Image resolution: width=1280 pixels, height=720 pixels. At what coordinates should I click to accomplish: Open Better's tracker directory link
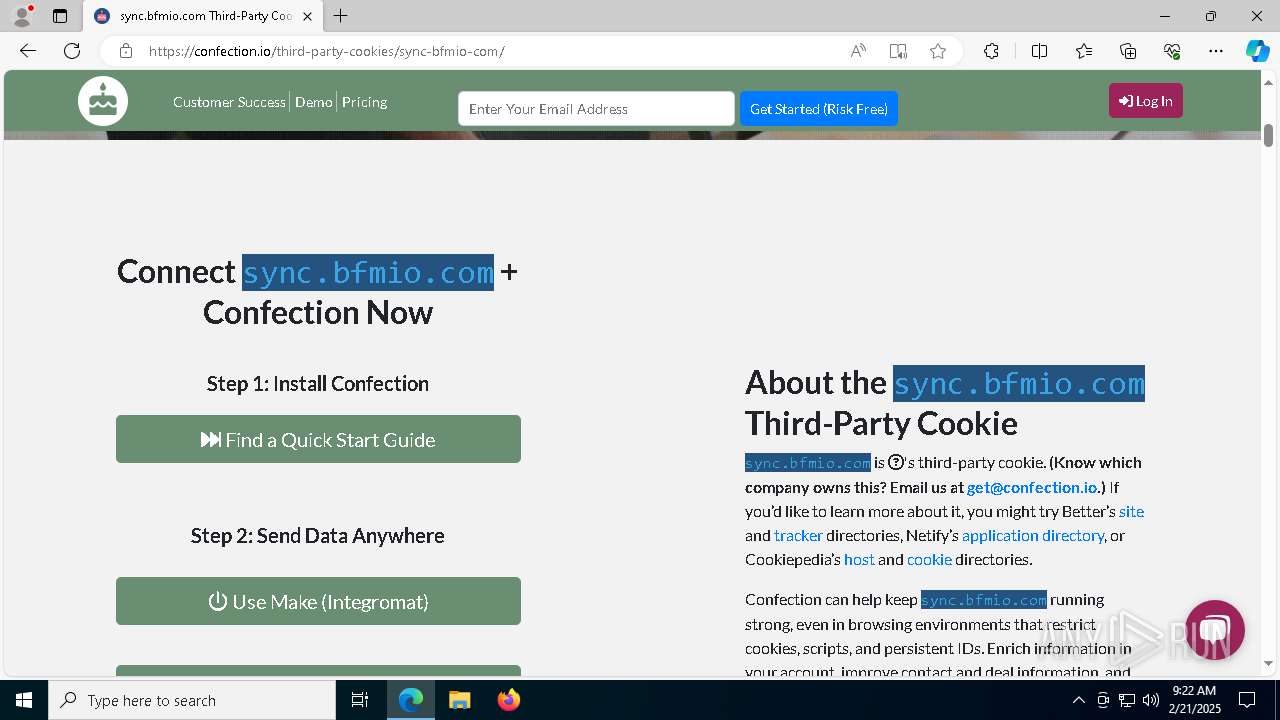(x=798, y=535)
